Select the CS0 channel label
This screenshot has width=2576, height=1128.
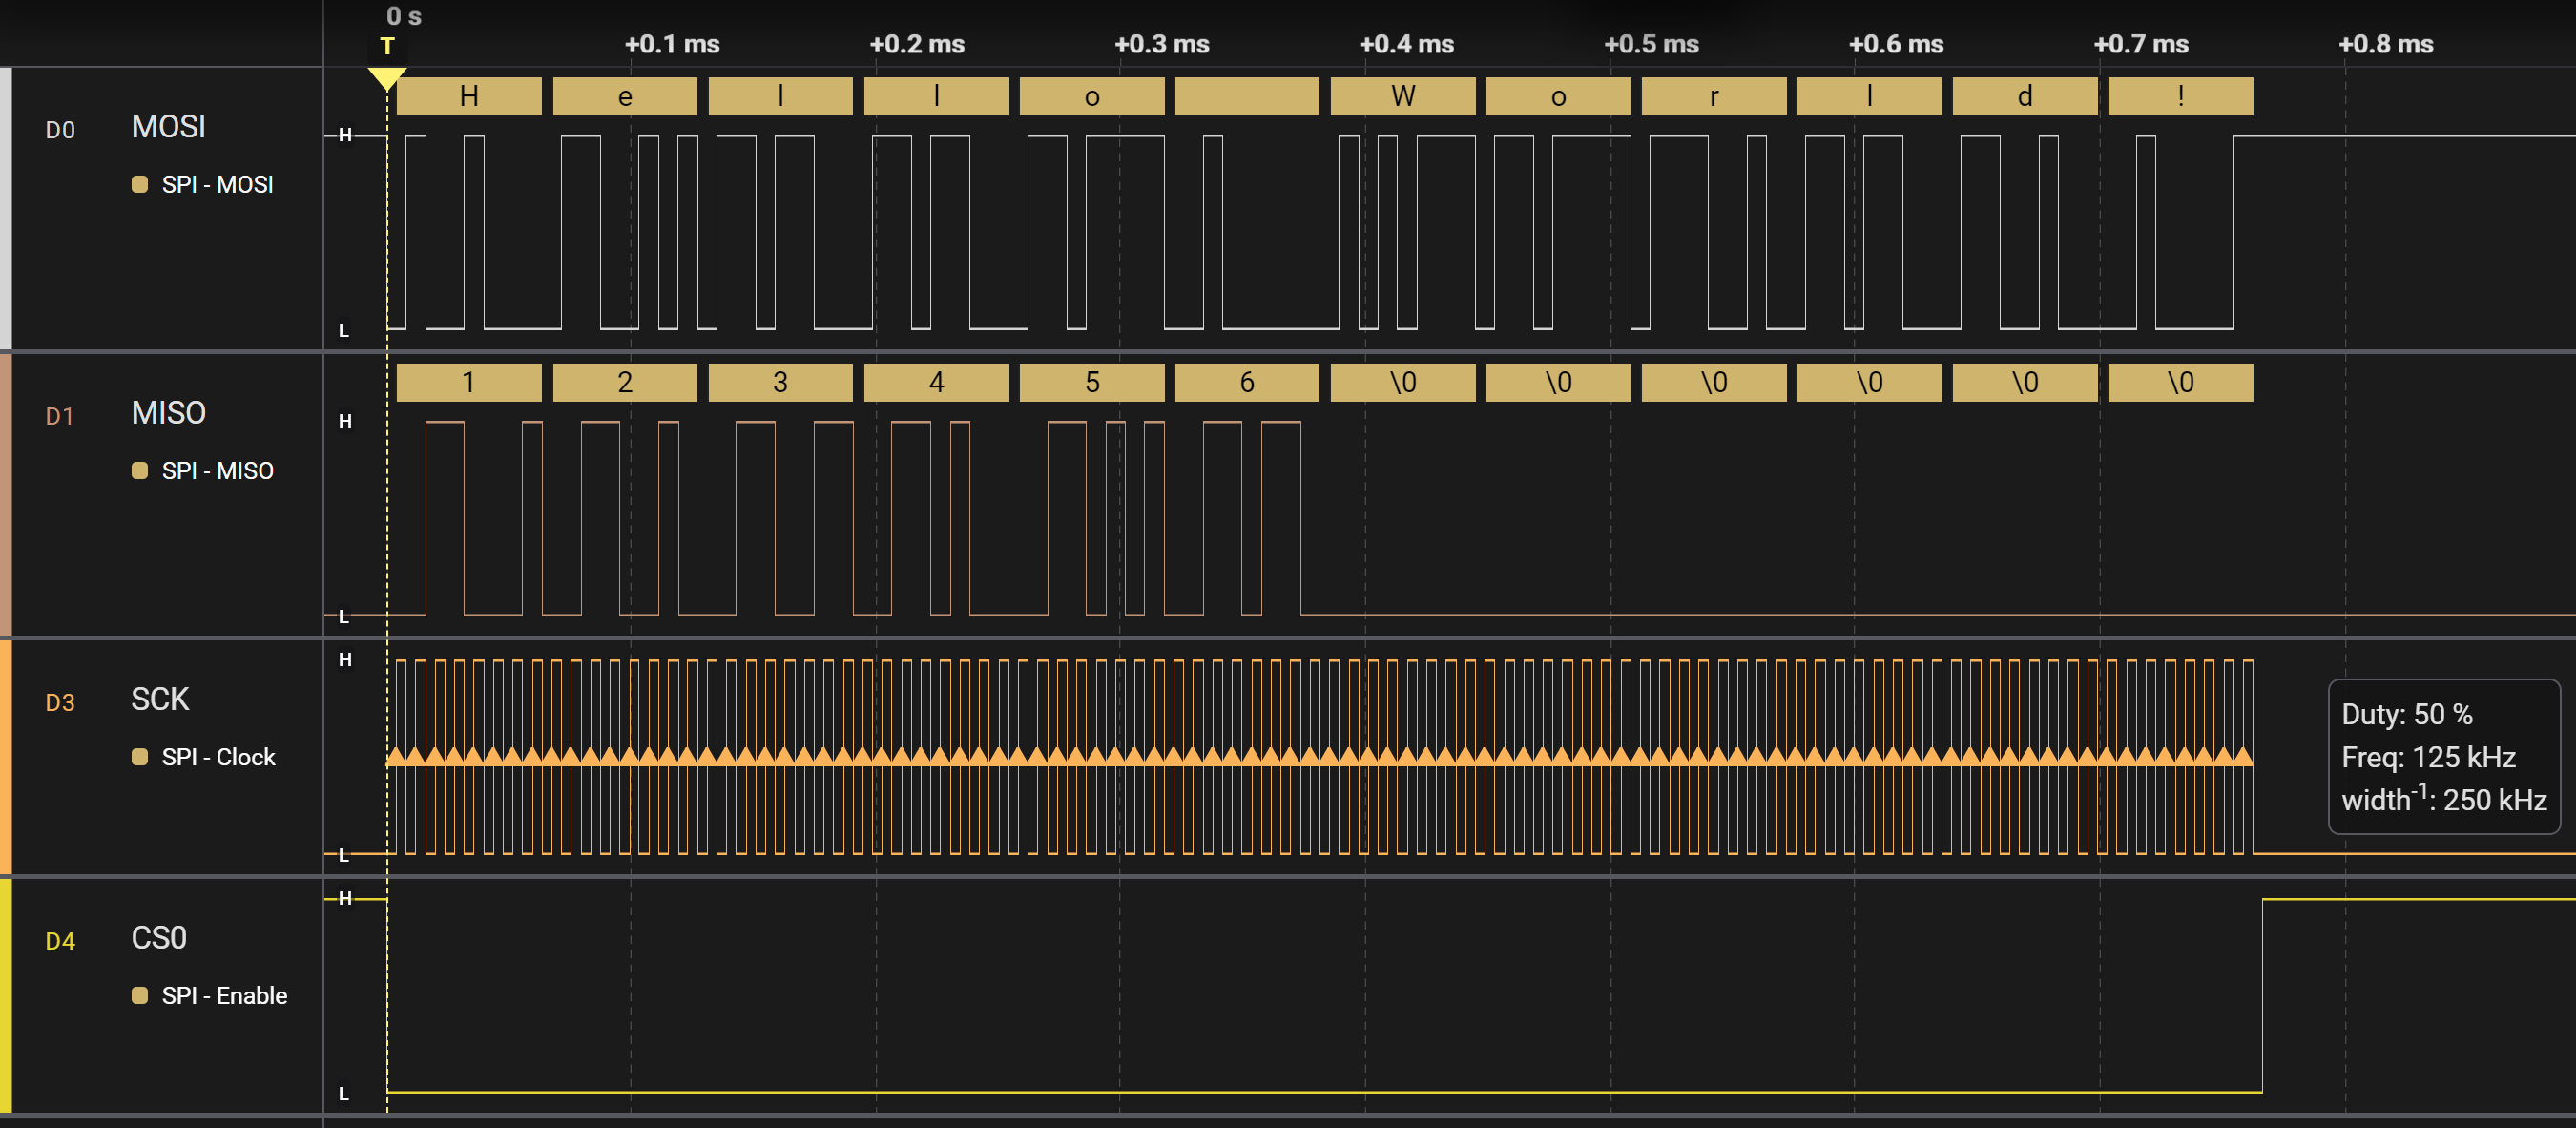159,938
